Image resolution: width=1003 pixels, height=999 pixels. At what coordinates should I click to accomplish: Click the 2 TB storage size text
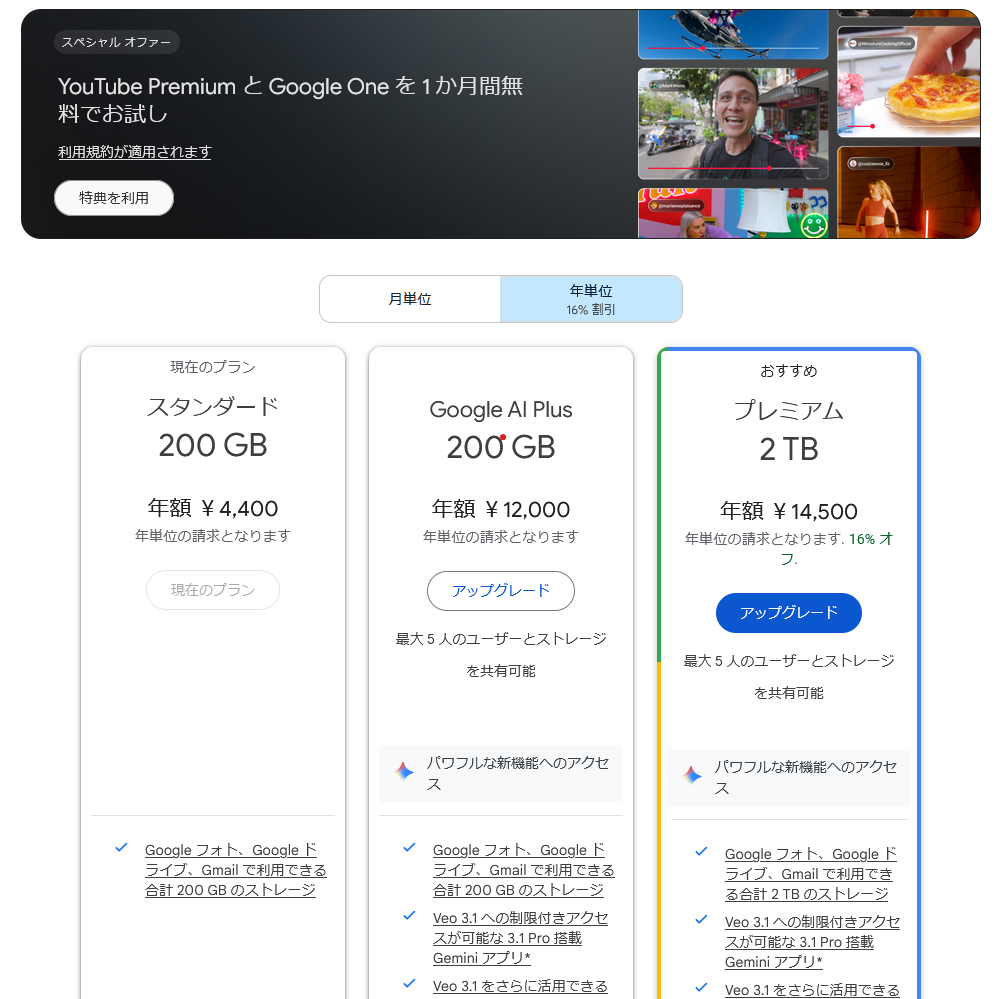click(x=789, y=450)
